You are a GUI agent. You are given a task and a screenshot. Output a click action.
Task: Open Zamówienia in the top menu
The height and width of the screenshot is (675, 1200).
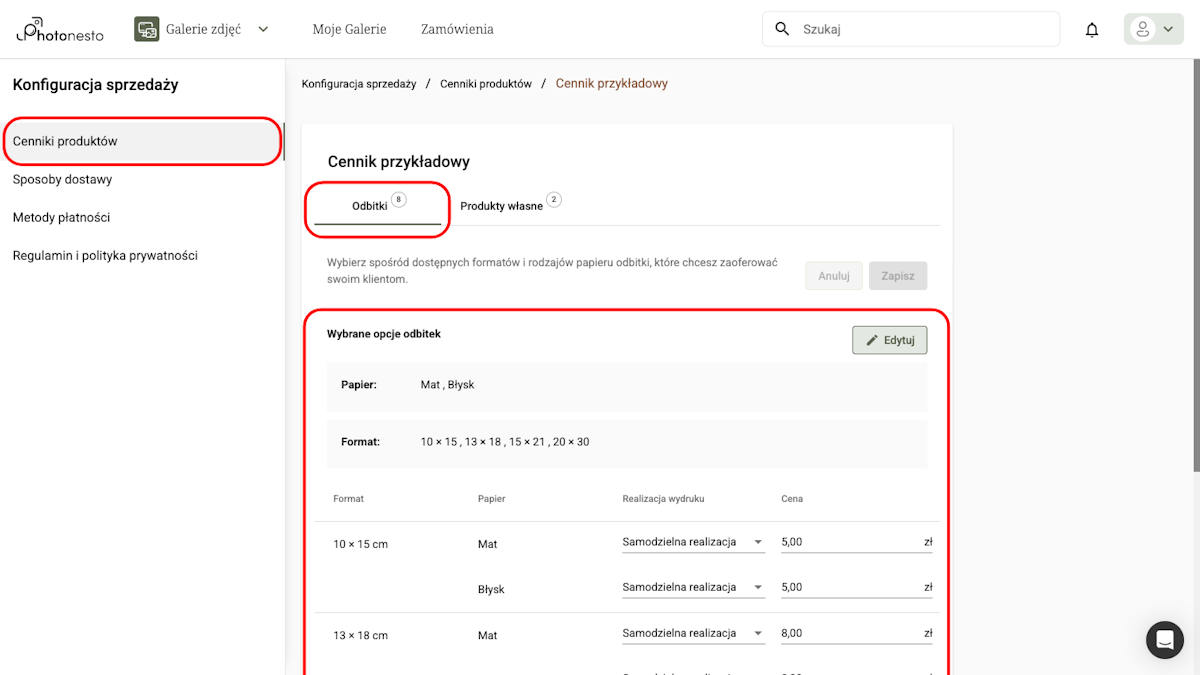click(457, 29)
